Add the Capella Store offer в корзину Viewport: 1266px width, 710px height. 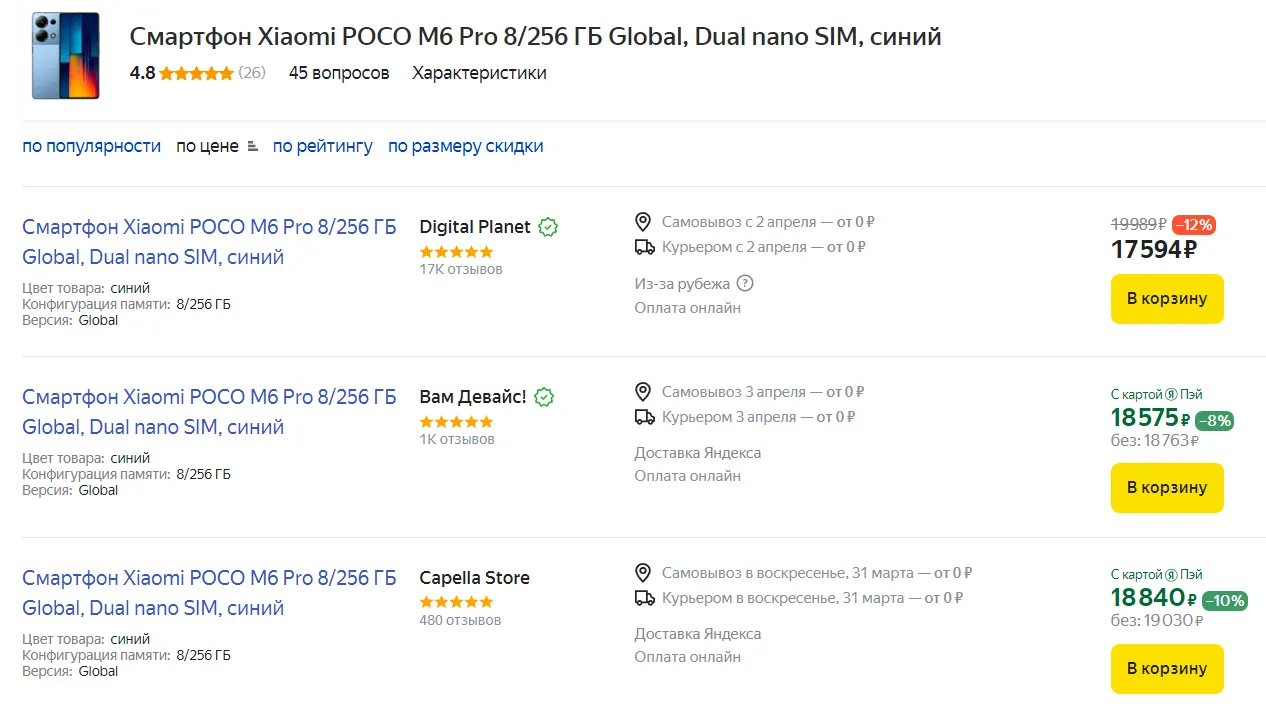[x=1166, y=668]
